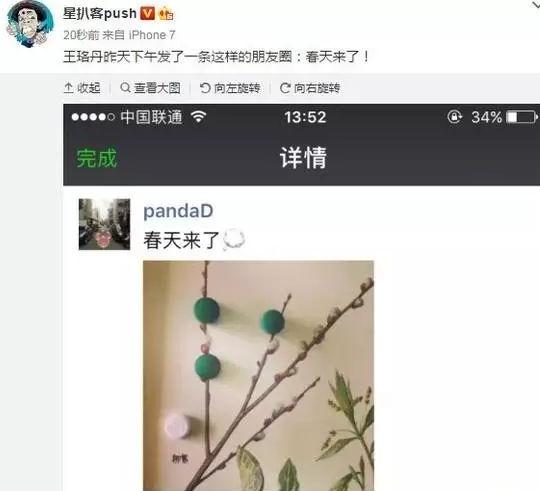This screenshot has height=491, width=540.
Task: Open the 星扒客push username link
Action: [100, 13]
